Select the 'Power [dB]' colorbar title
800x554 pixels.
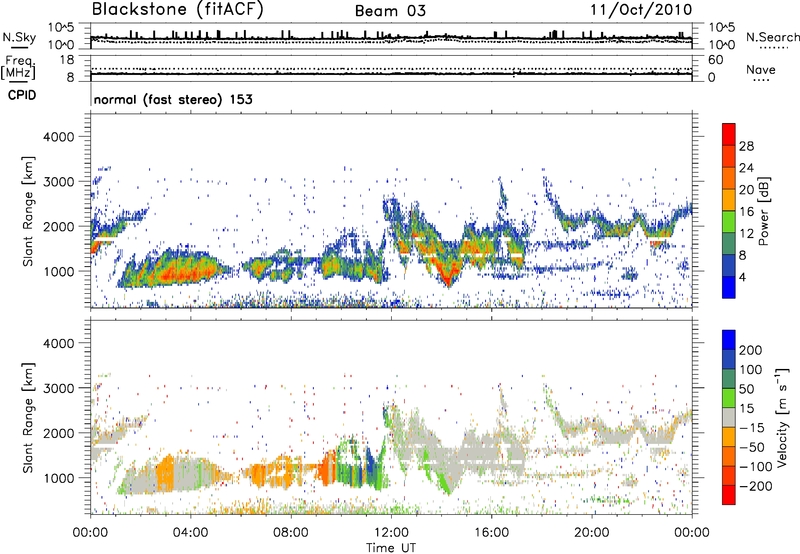[x=764, y=211]
